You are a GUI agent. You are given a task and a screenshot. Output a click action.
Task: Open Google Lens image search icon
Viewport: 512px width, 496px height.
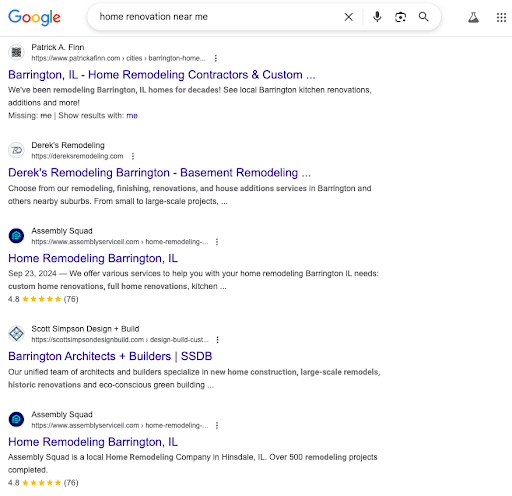[x=400, y=17]
